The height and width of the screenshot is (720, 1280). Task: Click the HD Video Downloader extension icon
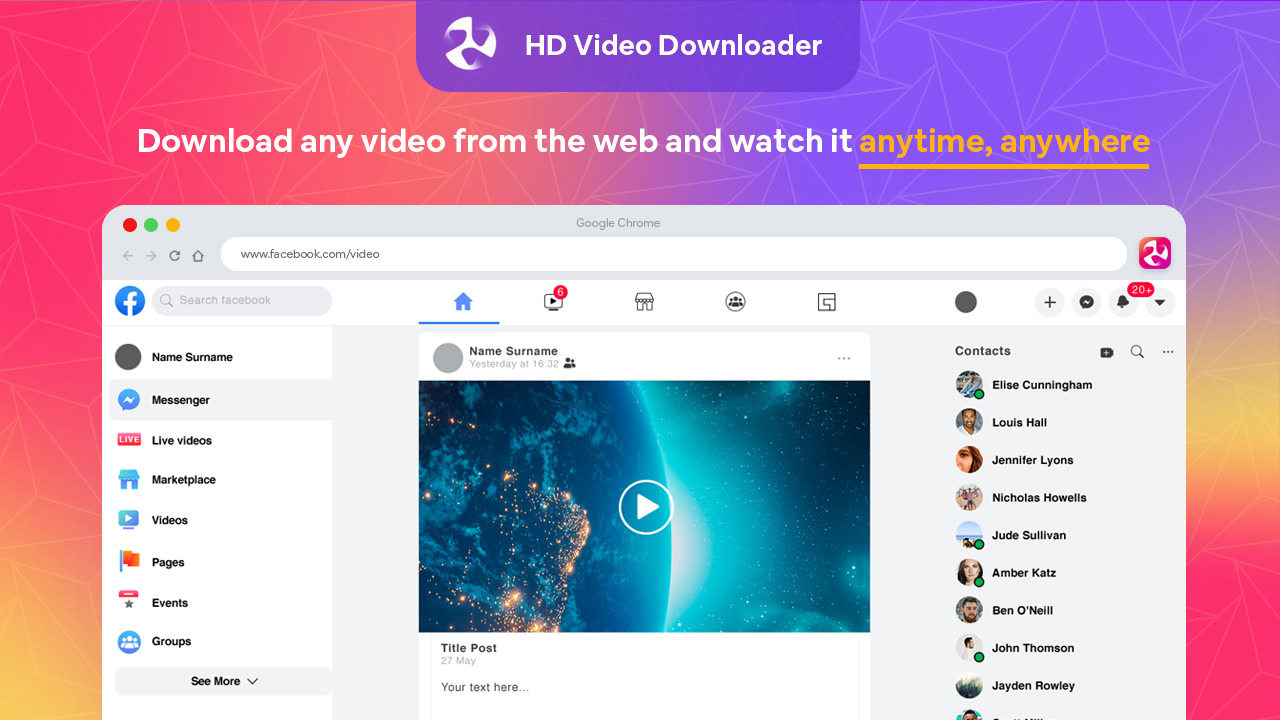pos(1155,253)
